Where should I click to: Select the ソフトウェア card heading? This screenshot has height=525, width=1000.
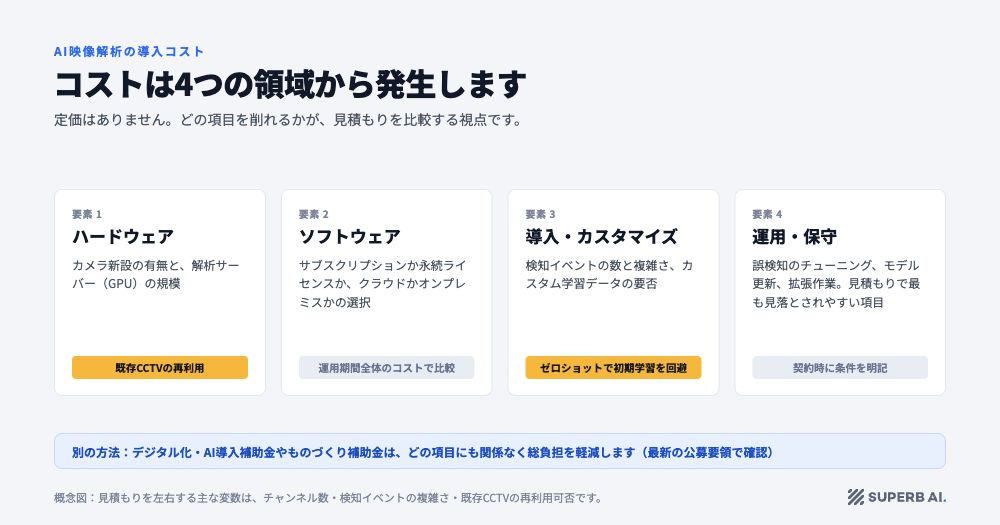point(349,237)
